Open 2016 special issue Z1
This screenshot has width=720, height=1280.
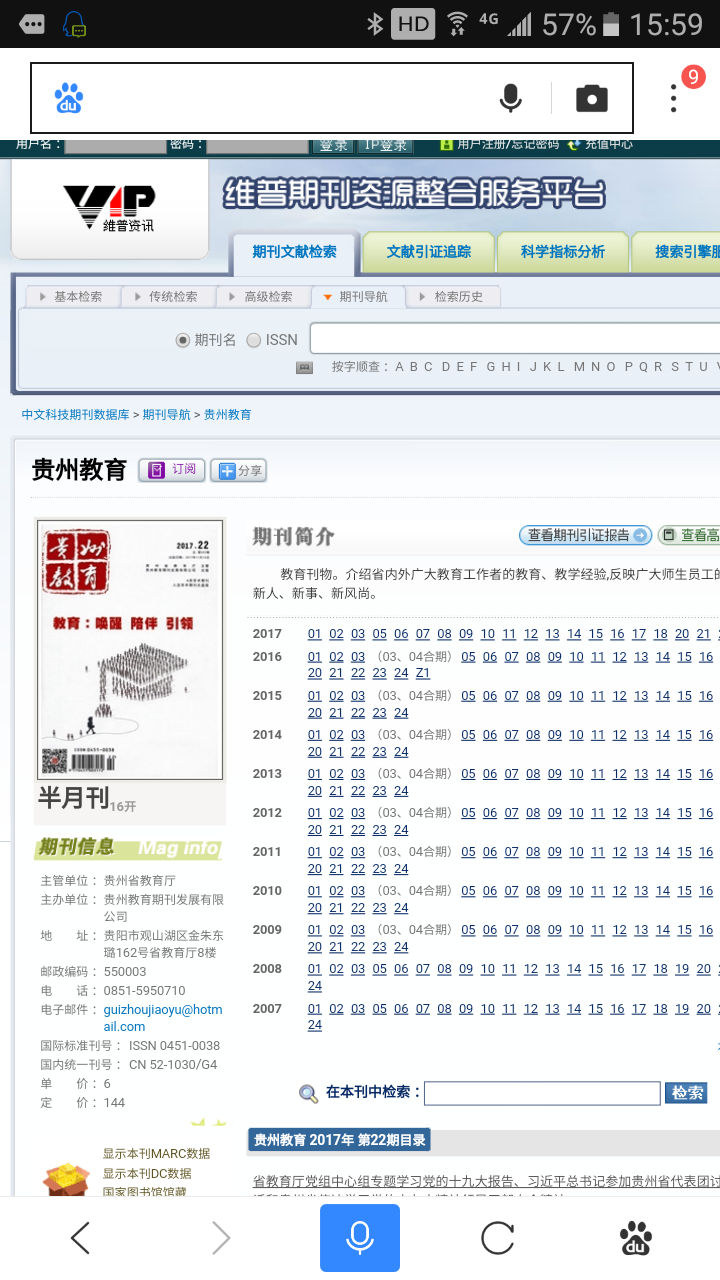pos(423,673)
